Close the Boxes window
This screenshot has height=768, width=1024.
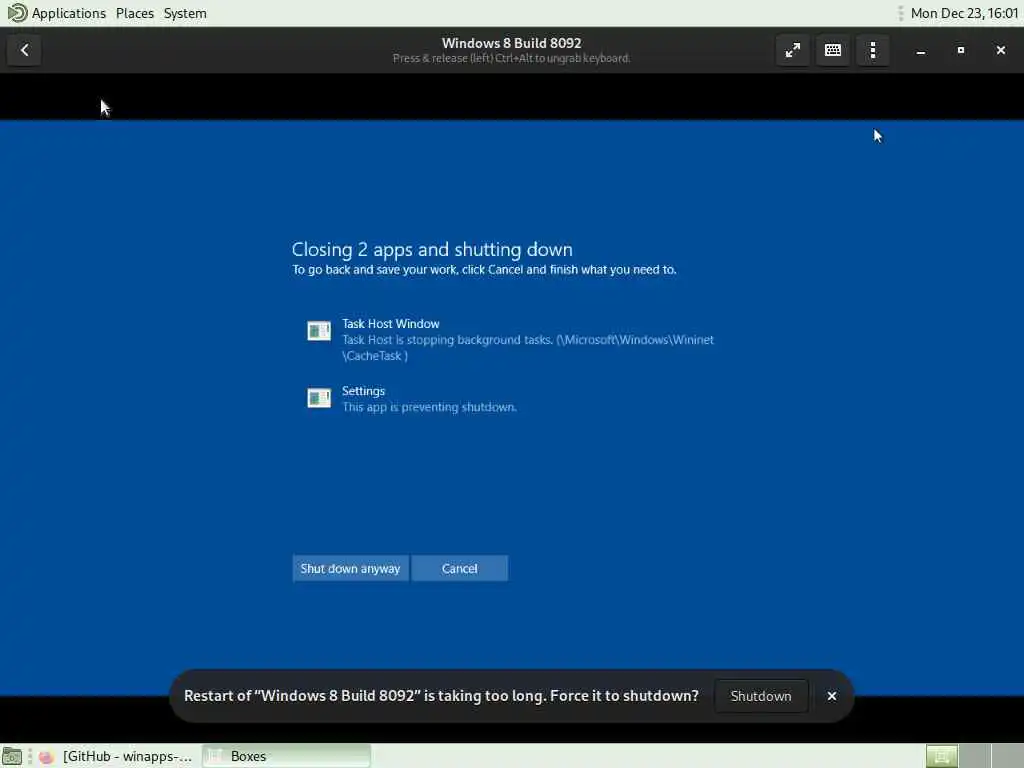[1000, 50]
